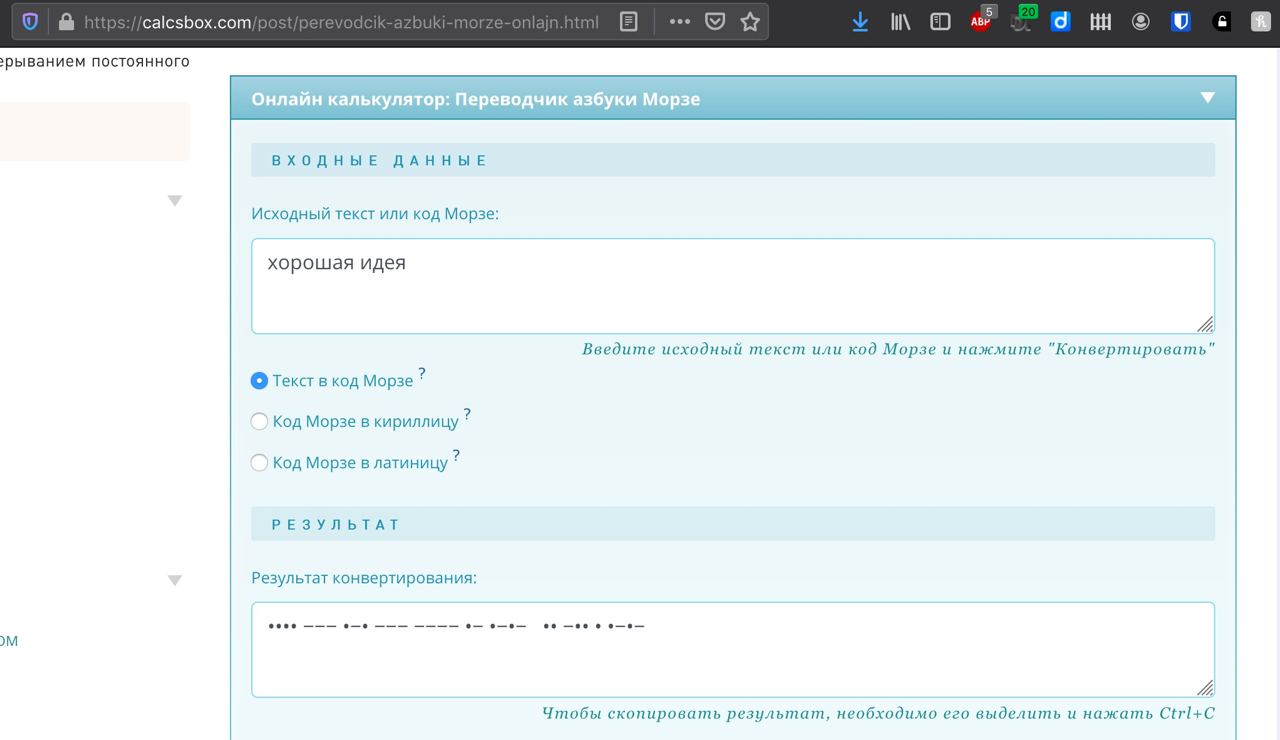Toggle reader view icon in address bar

(x=628, y=21)
